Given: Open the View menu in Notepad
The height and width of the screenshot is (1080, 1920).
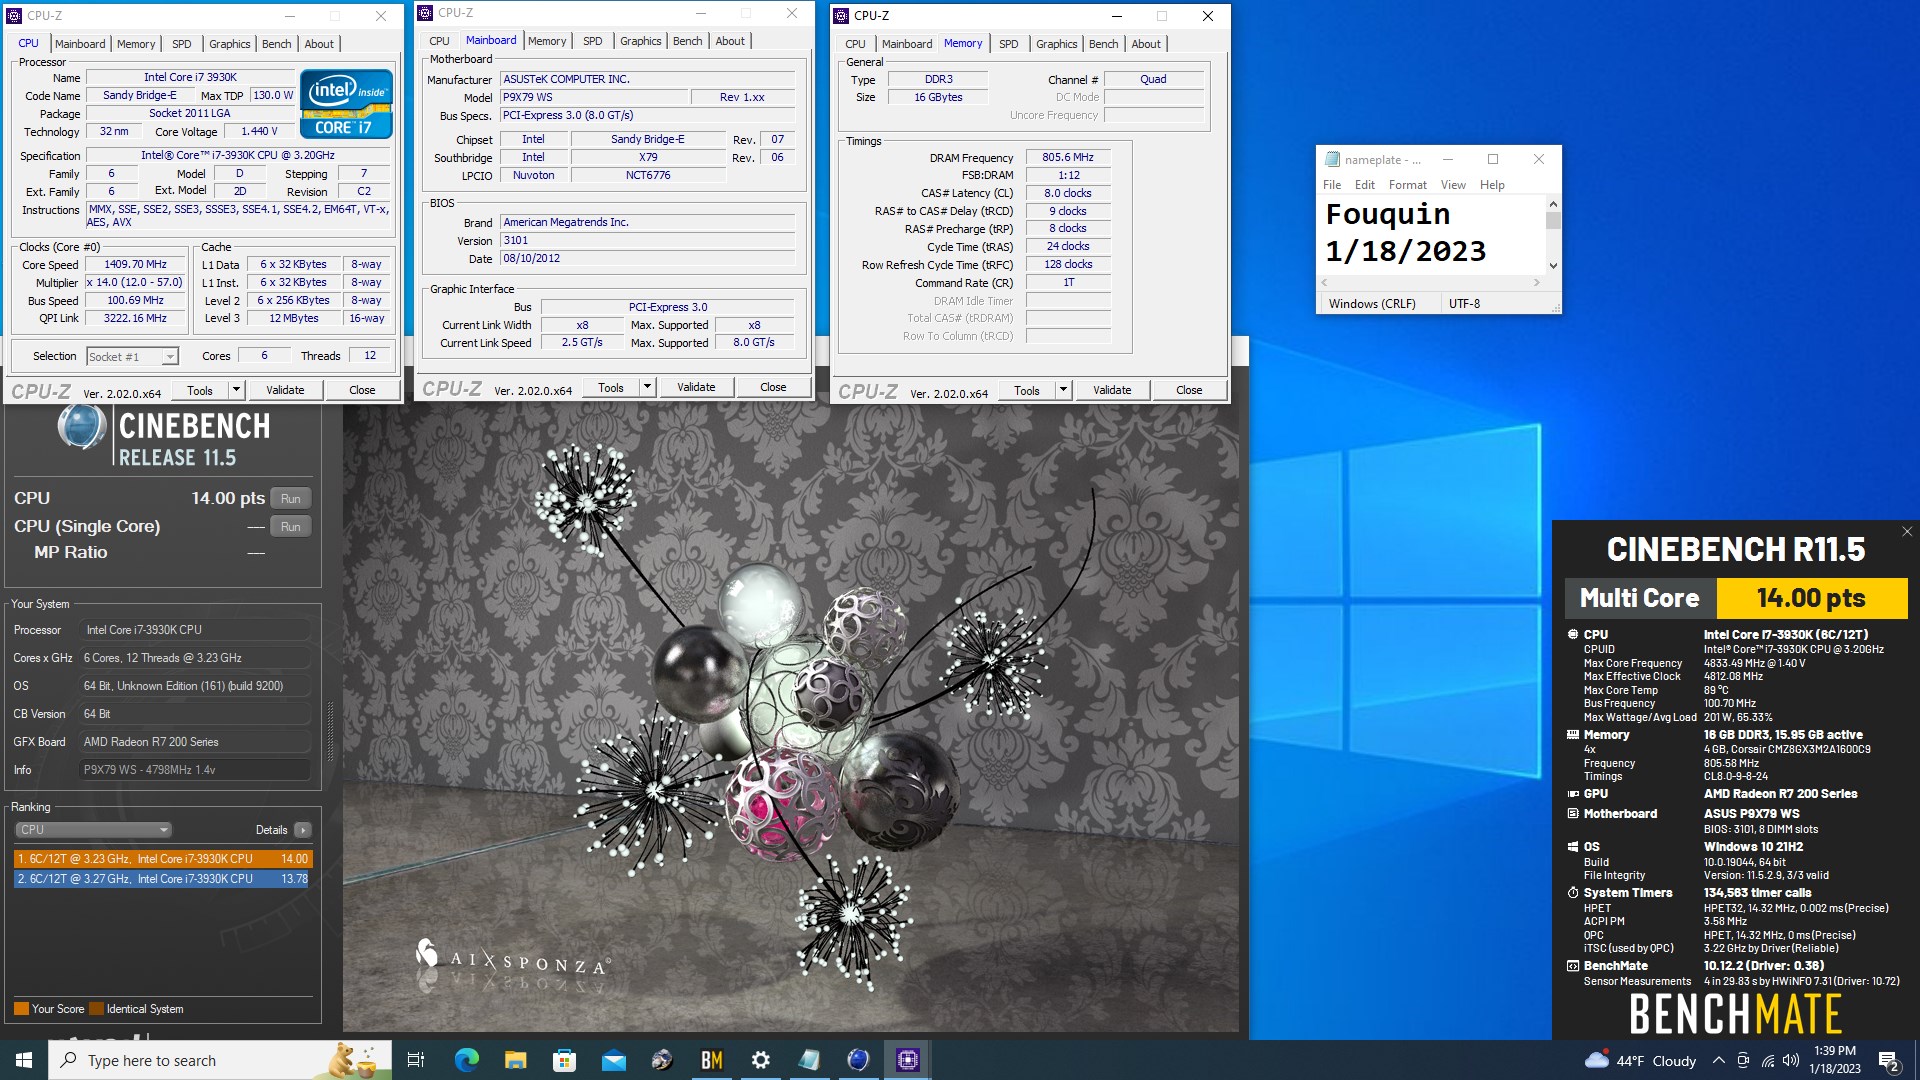Looking at the screenshot, I should coord(1453,185).
